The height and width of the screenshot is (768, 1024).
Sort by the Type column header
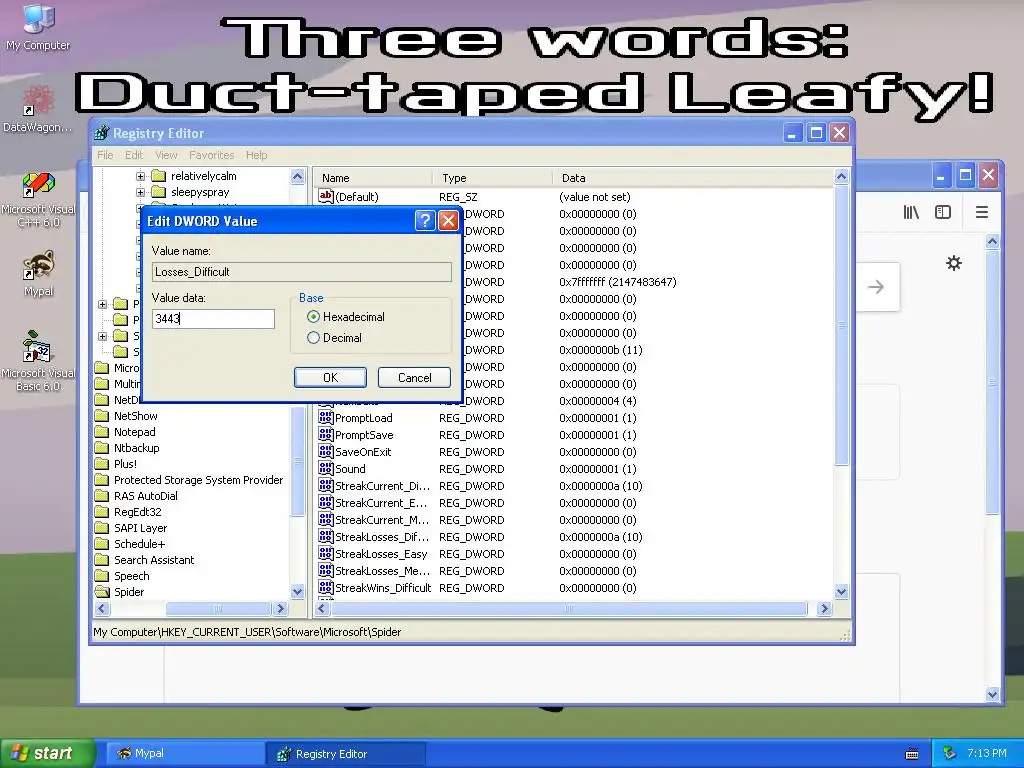point(492,178)
